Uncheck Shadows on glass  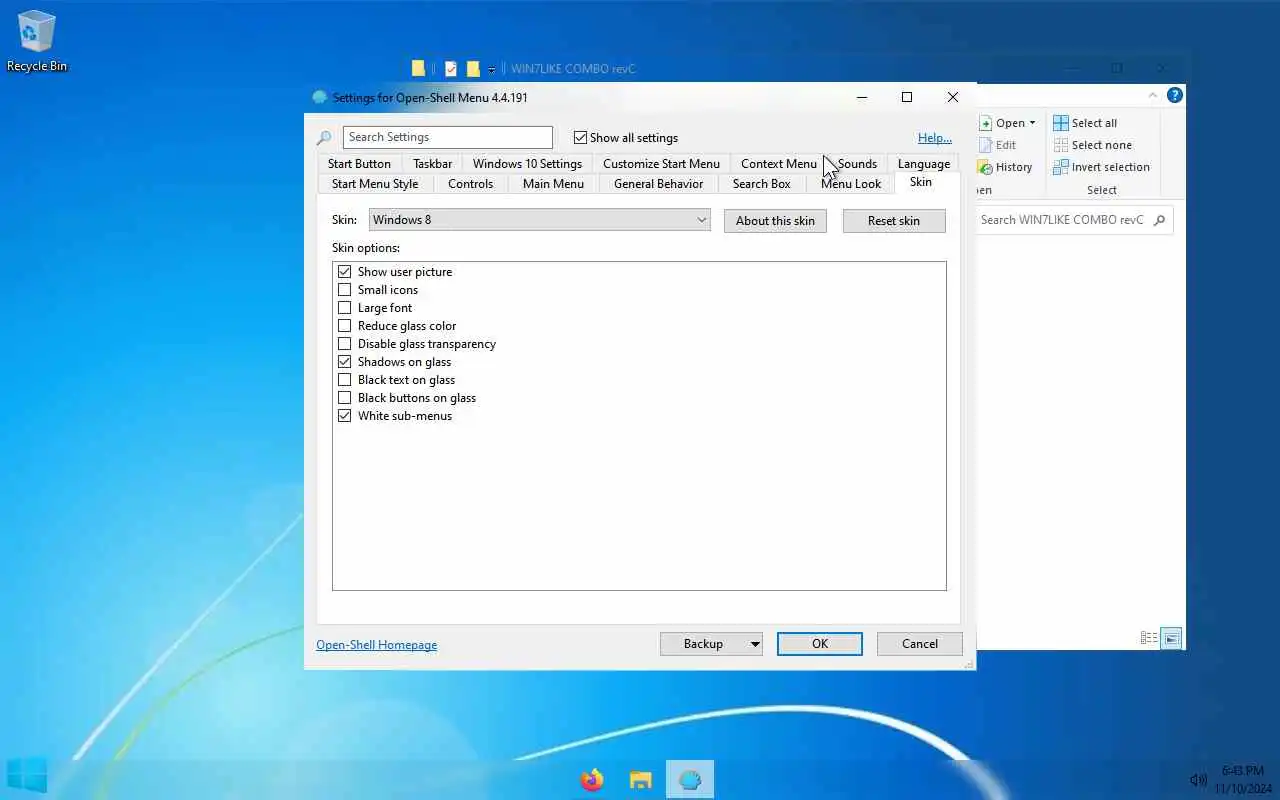(x=344, y=362)
